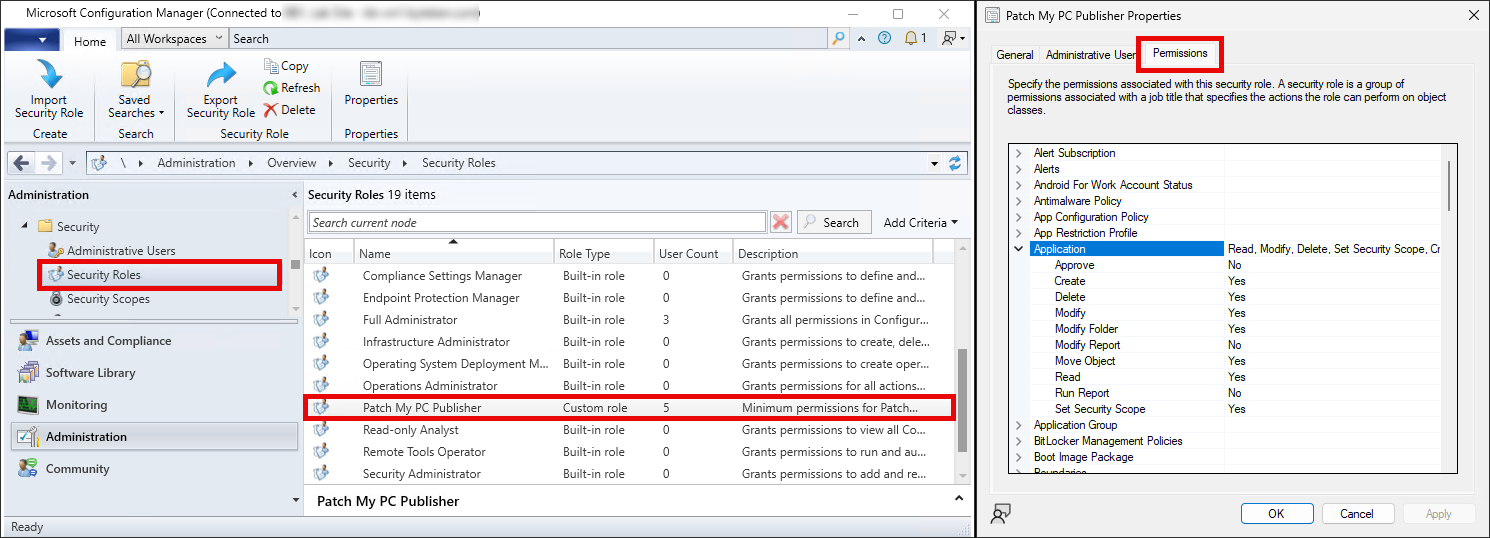Viewport: 1490px width, 538px height.
Task: Collapse the Administration navigation pane
Action: click(x=294, y=195)
